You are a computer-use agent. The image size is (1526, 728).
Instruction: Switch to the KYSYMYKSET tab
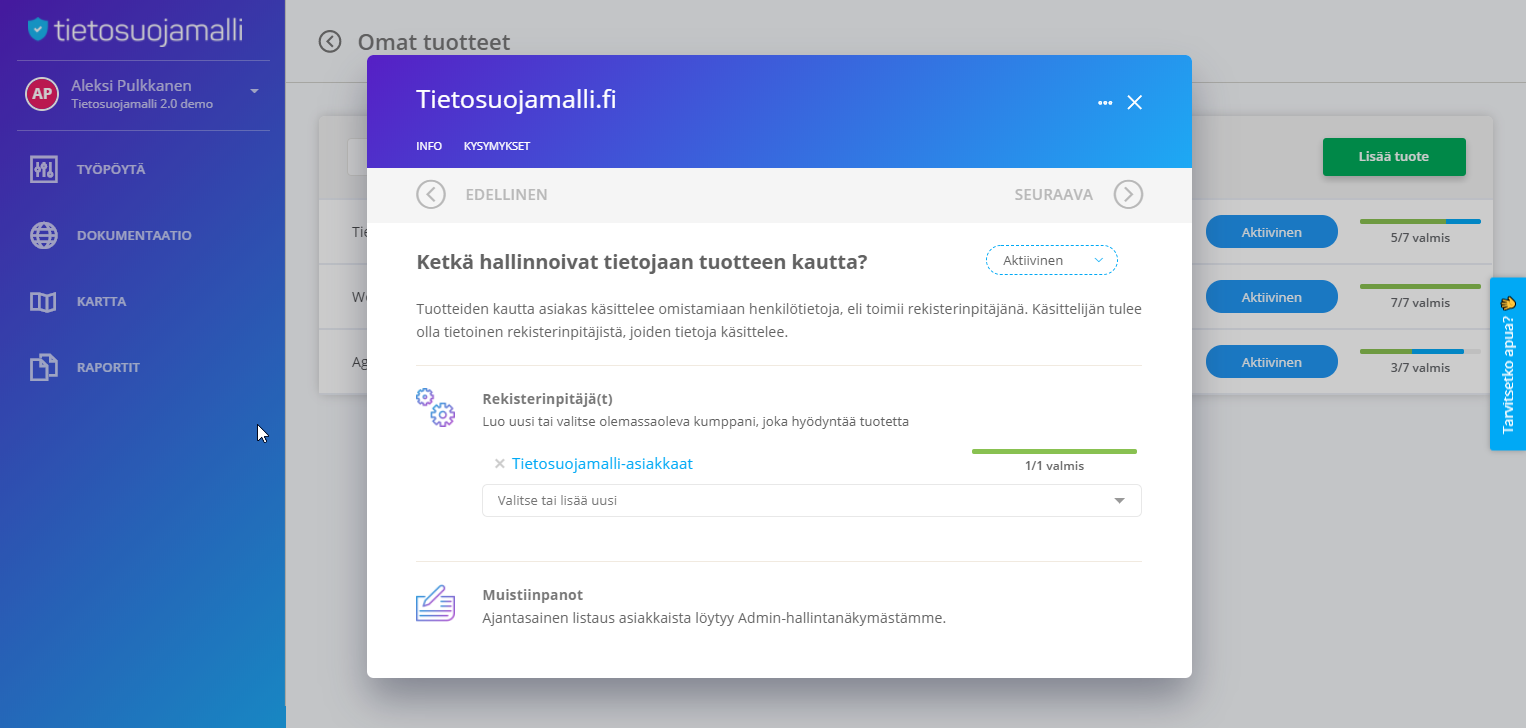(x=497, y=146)
